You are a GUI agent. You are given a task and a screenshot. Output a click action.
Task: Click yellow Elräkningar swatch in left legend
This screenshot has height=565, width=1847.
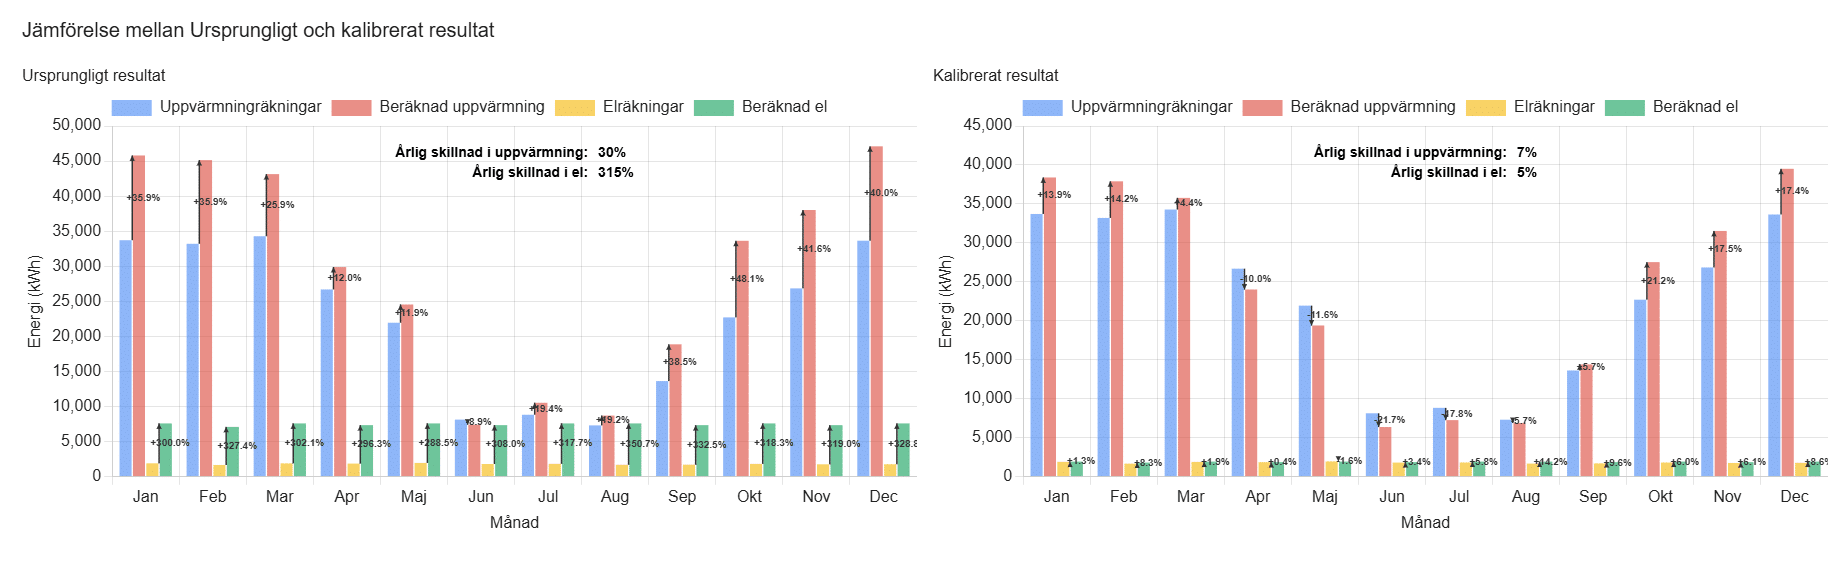pos(574,108)
